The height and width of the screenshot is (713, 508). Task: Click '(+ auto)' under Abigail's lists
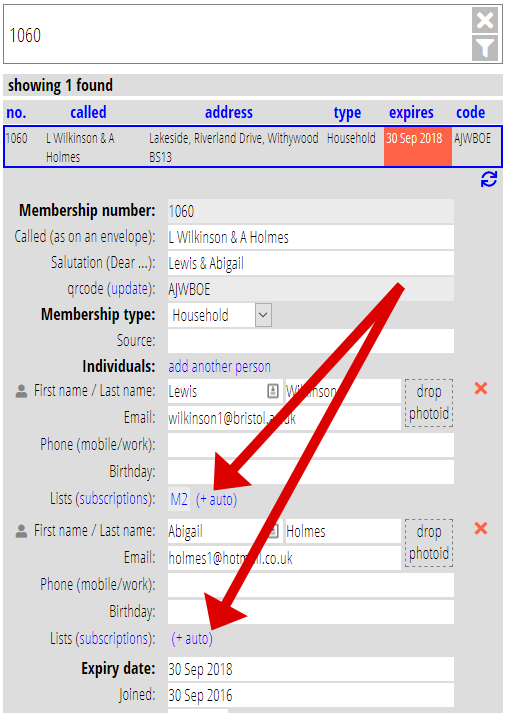tap(192, 639)
